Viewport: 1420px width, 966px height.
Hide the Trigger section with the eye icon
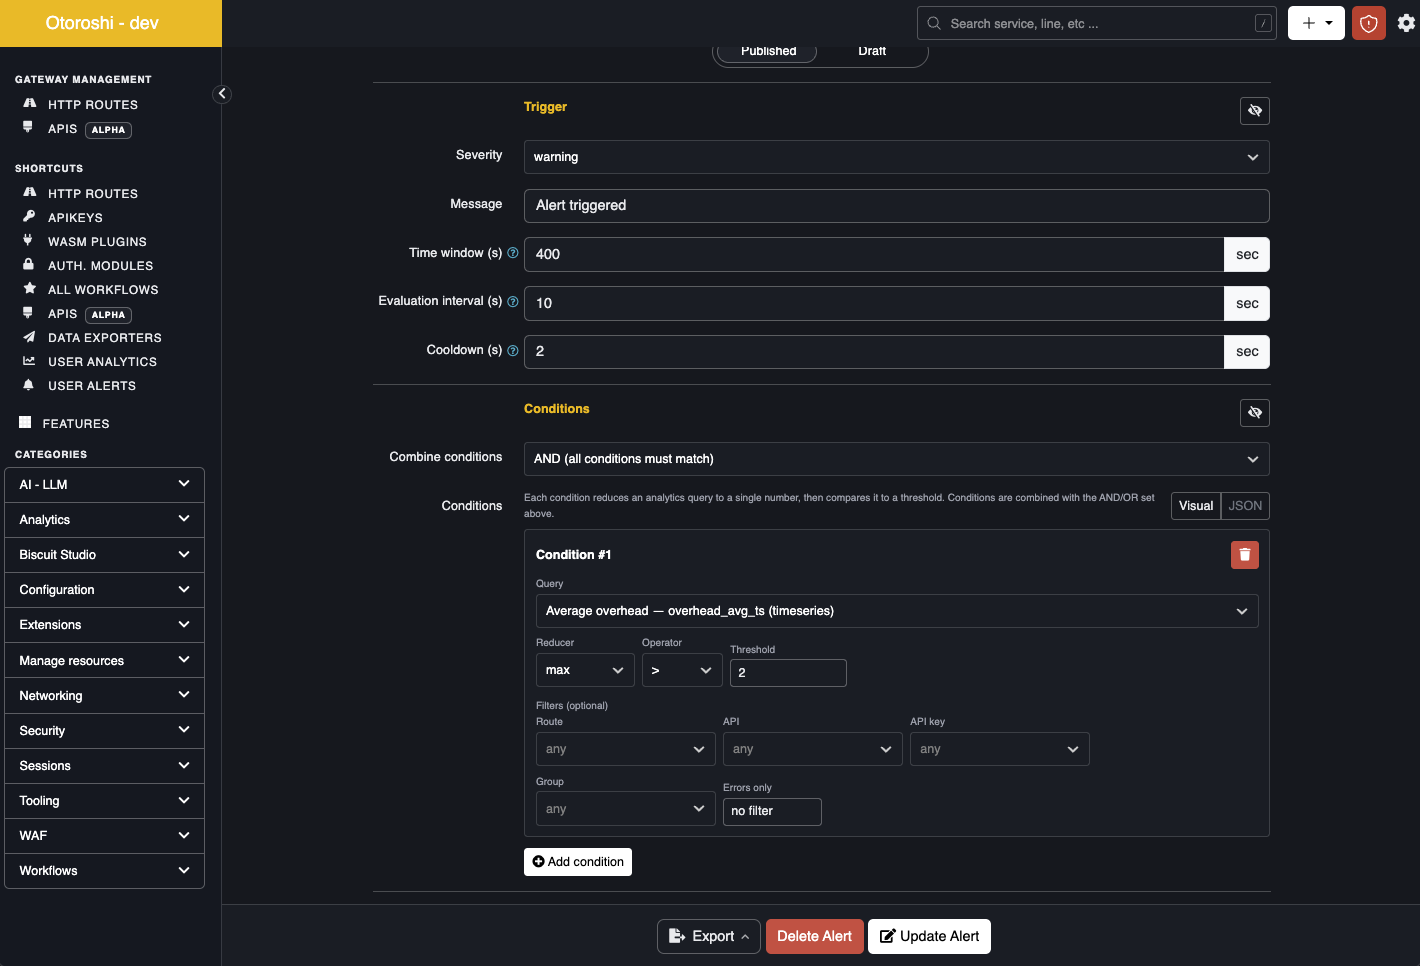(x=1255, y=111)
